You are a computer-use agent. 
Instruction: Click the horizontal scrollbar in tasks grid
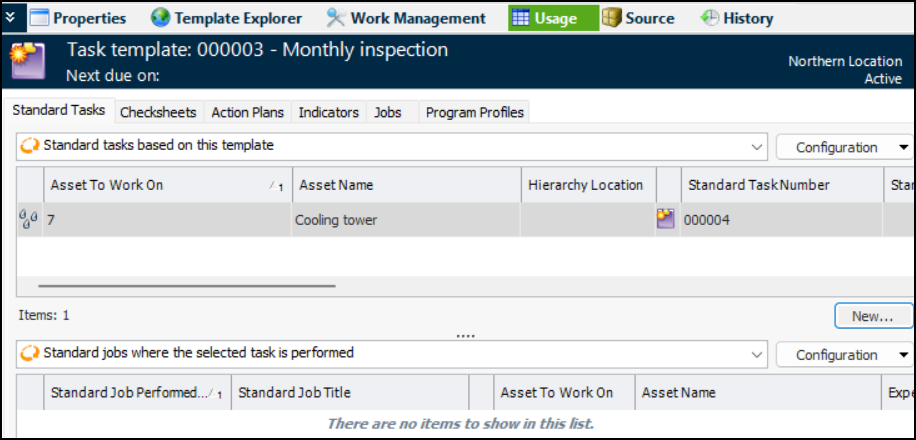pyautogui.click(x=192, y=285)
